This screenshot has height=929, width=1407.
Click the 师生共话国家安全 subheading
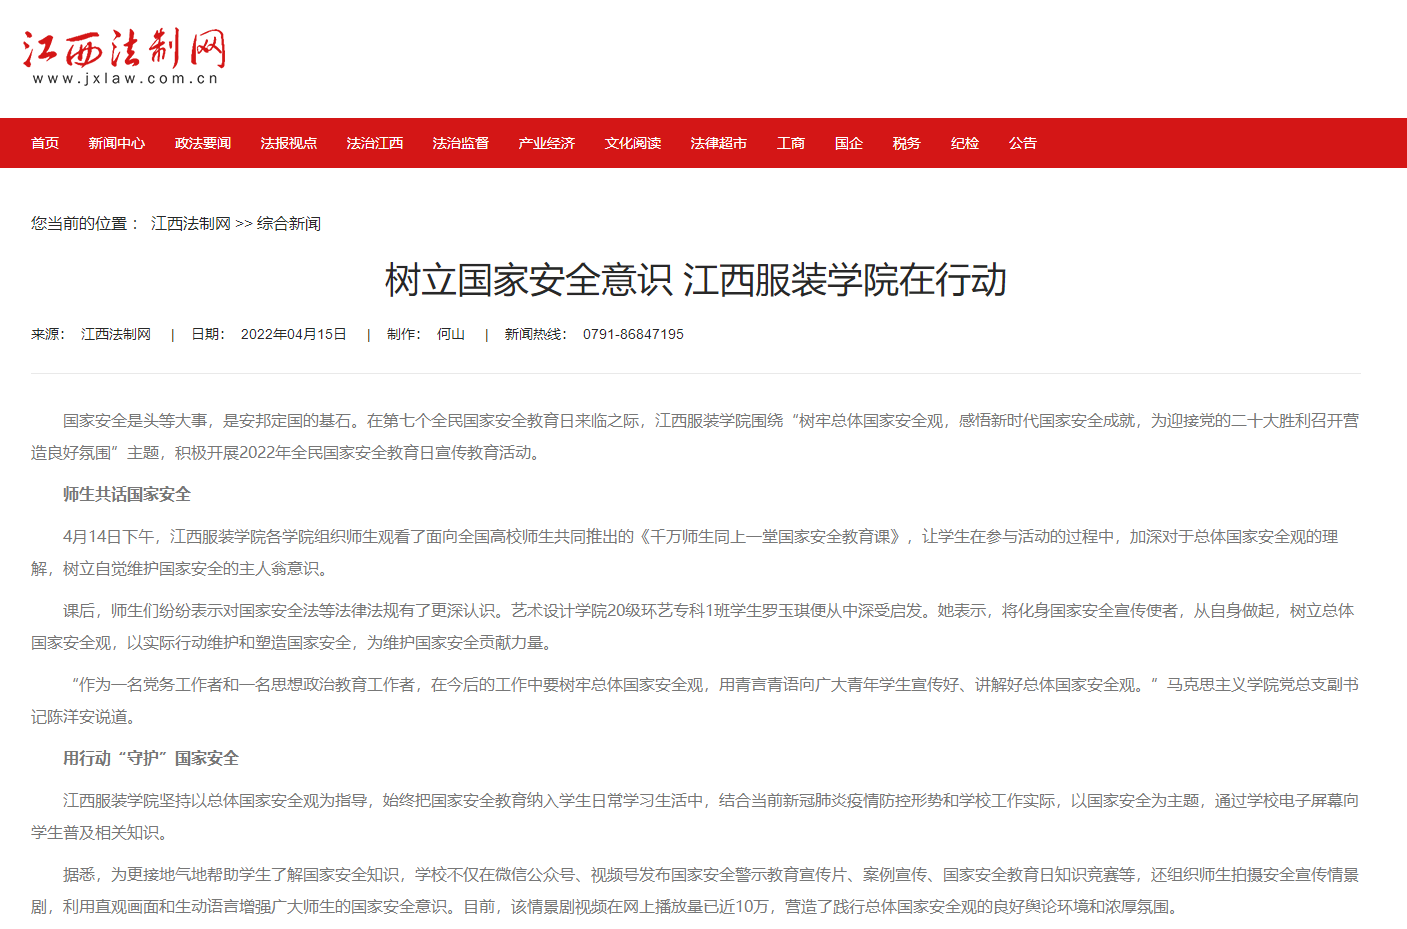[127, 494]
